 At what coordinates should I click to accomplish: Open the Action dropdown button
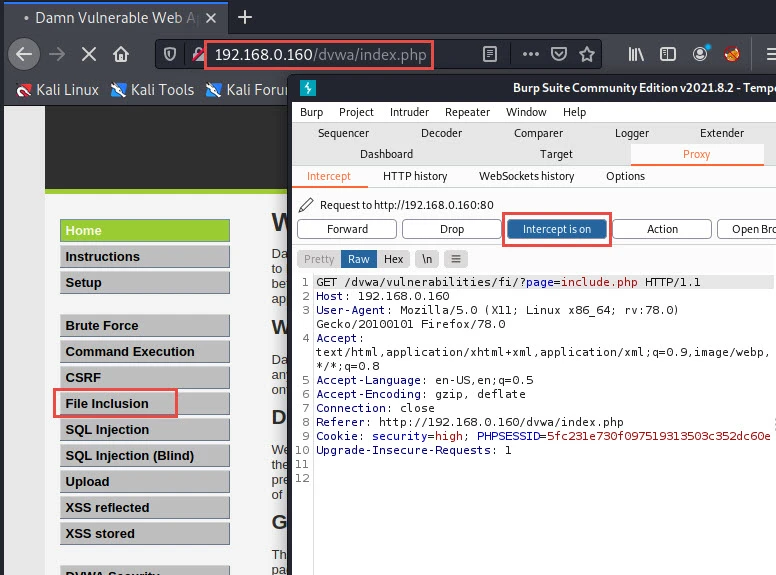[662, 229]
